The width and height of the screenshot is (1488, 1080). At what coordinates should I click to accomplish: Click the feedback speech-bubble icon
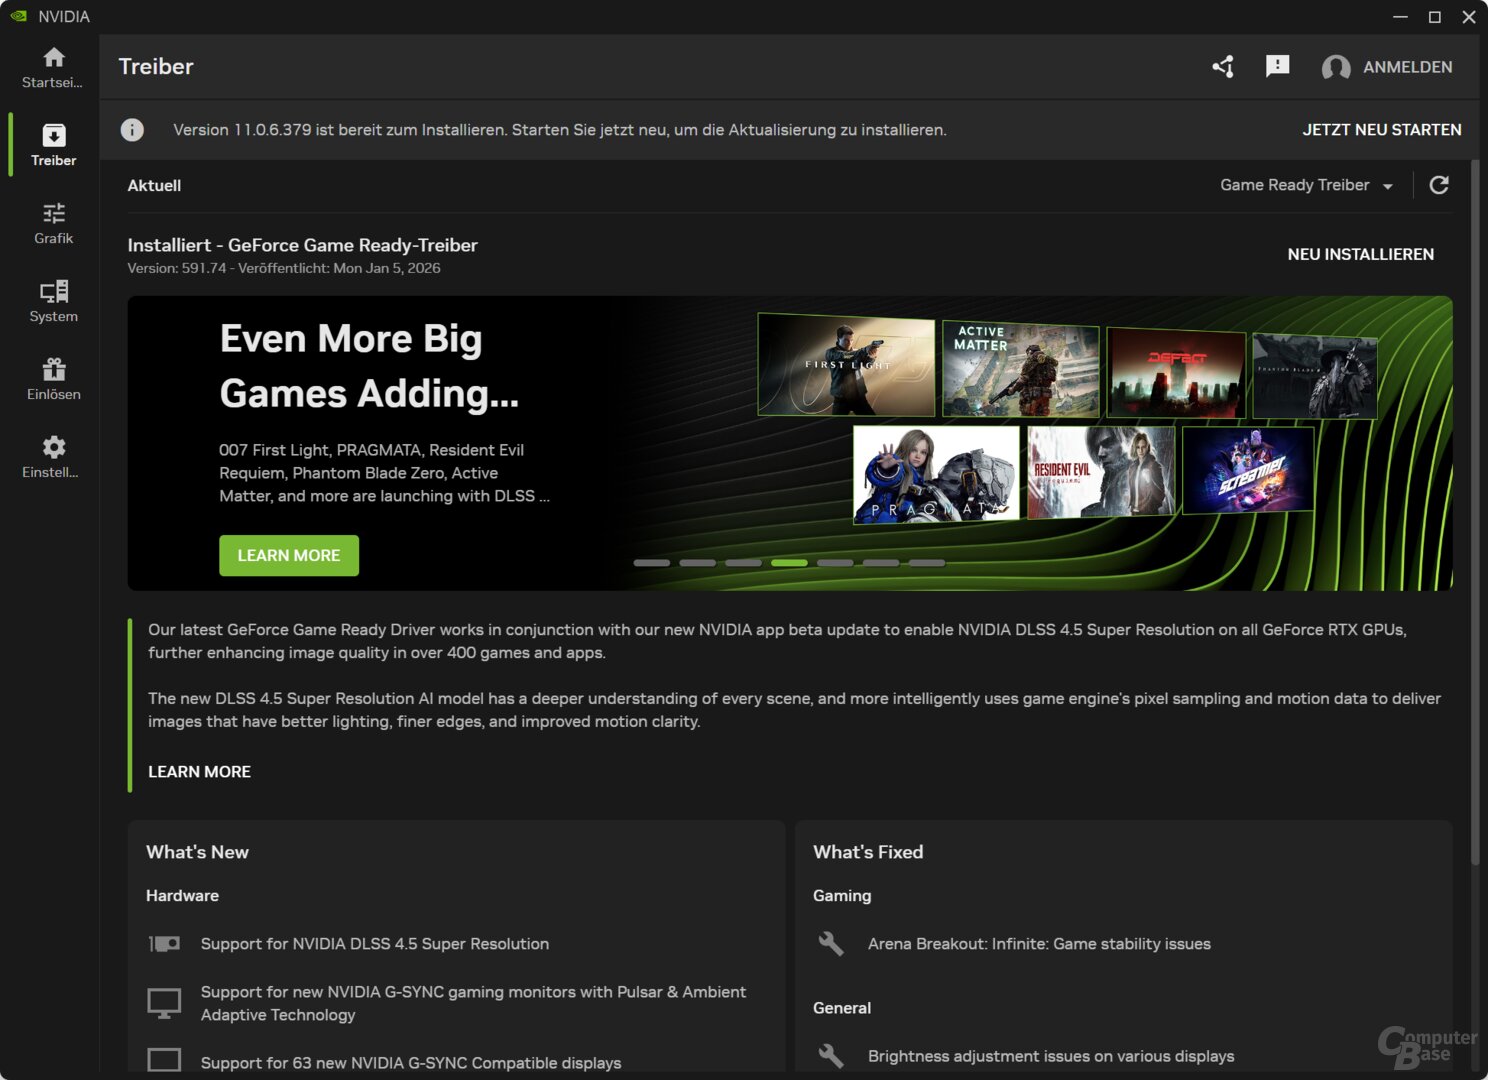click(x=1277, y=67)
